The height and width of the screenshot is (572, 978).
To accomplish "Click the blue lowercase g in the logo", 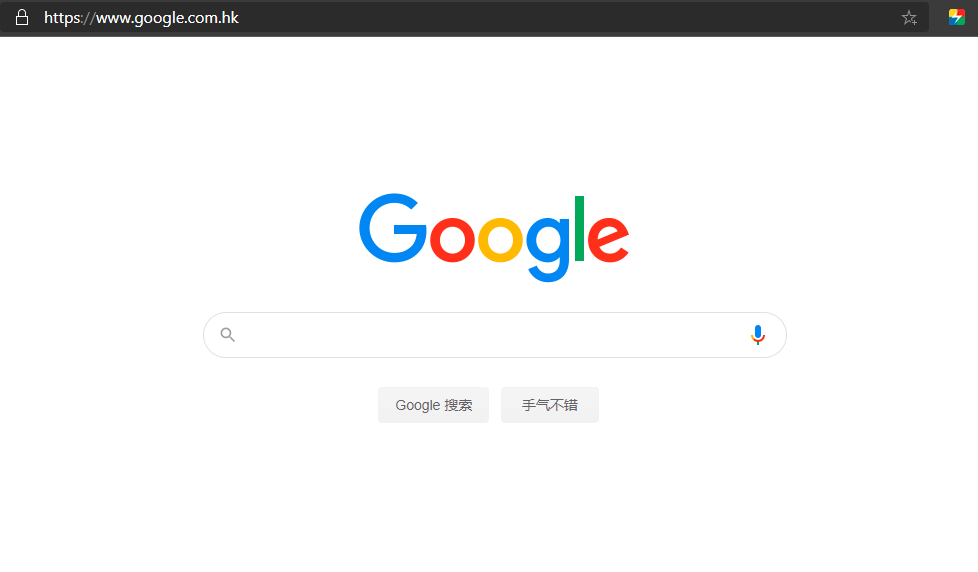I will (548, 249).
